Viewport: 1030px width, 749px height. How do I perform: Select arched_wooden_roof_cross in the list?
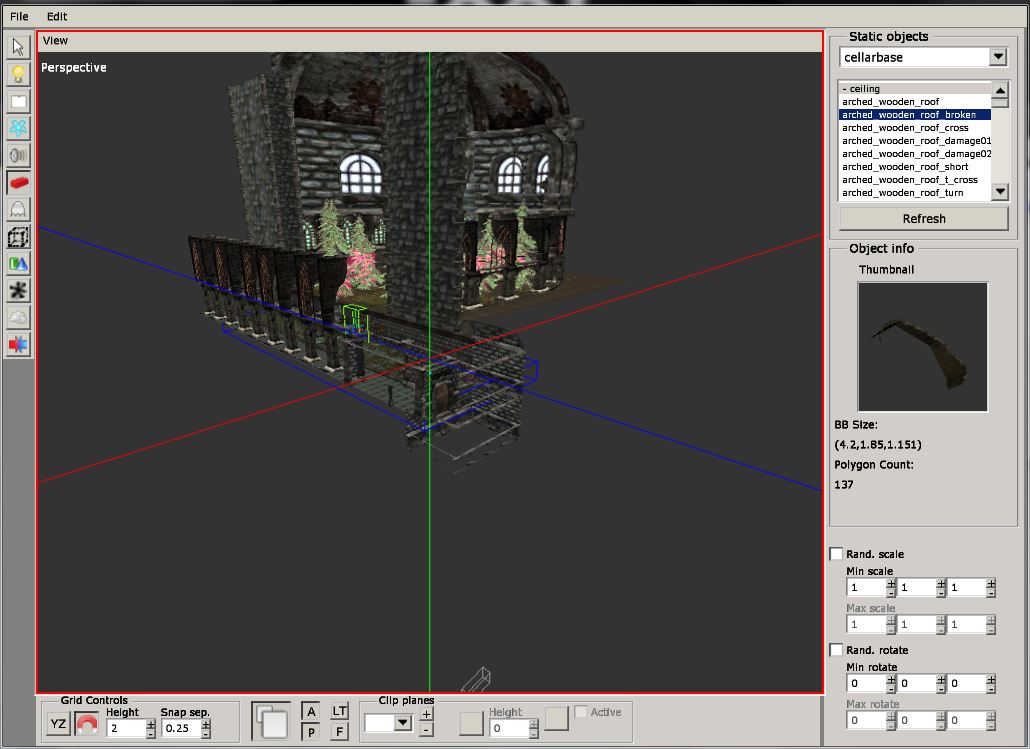point(905,128)
